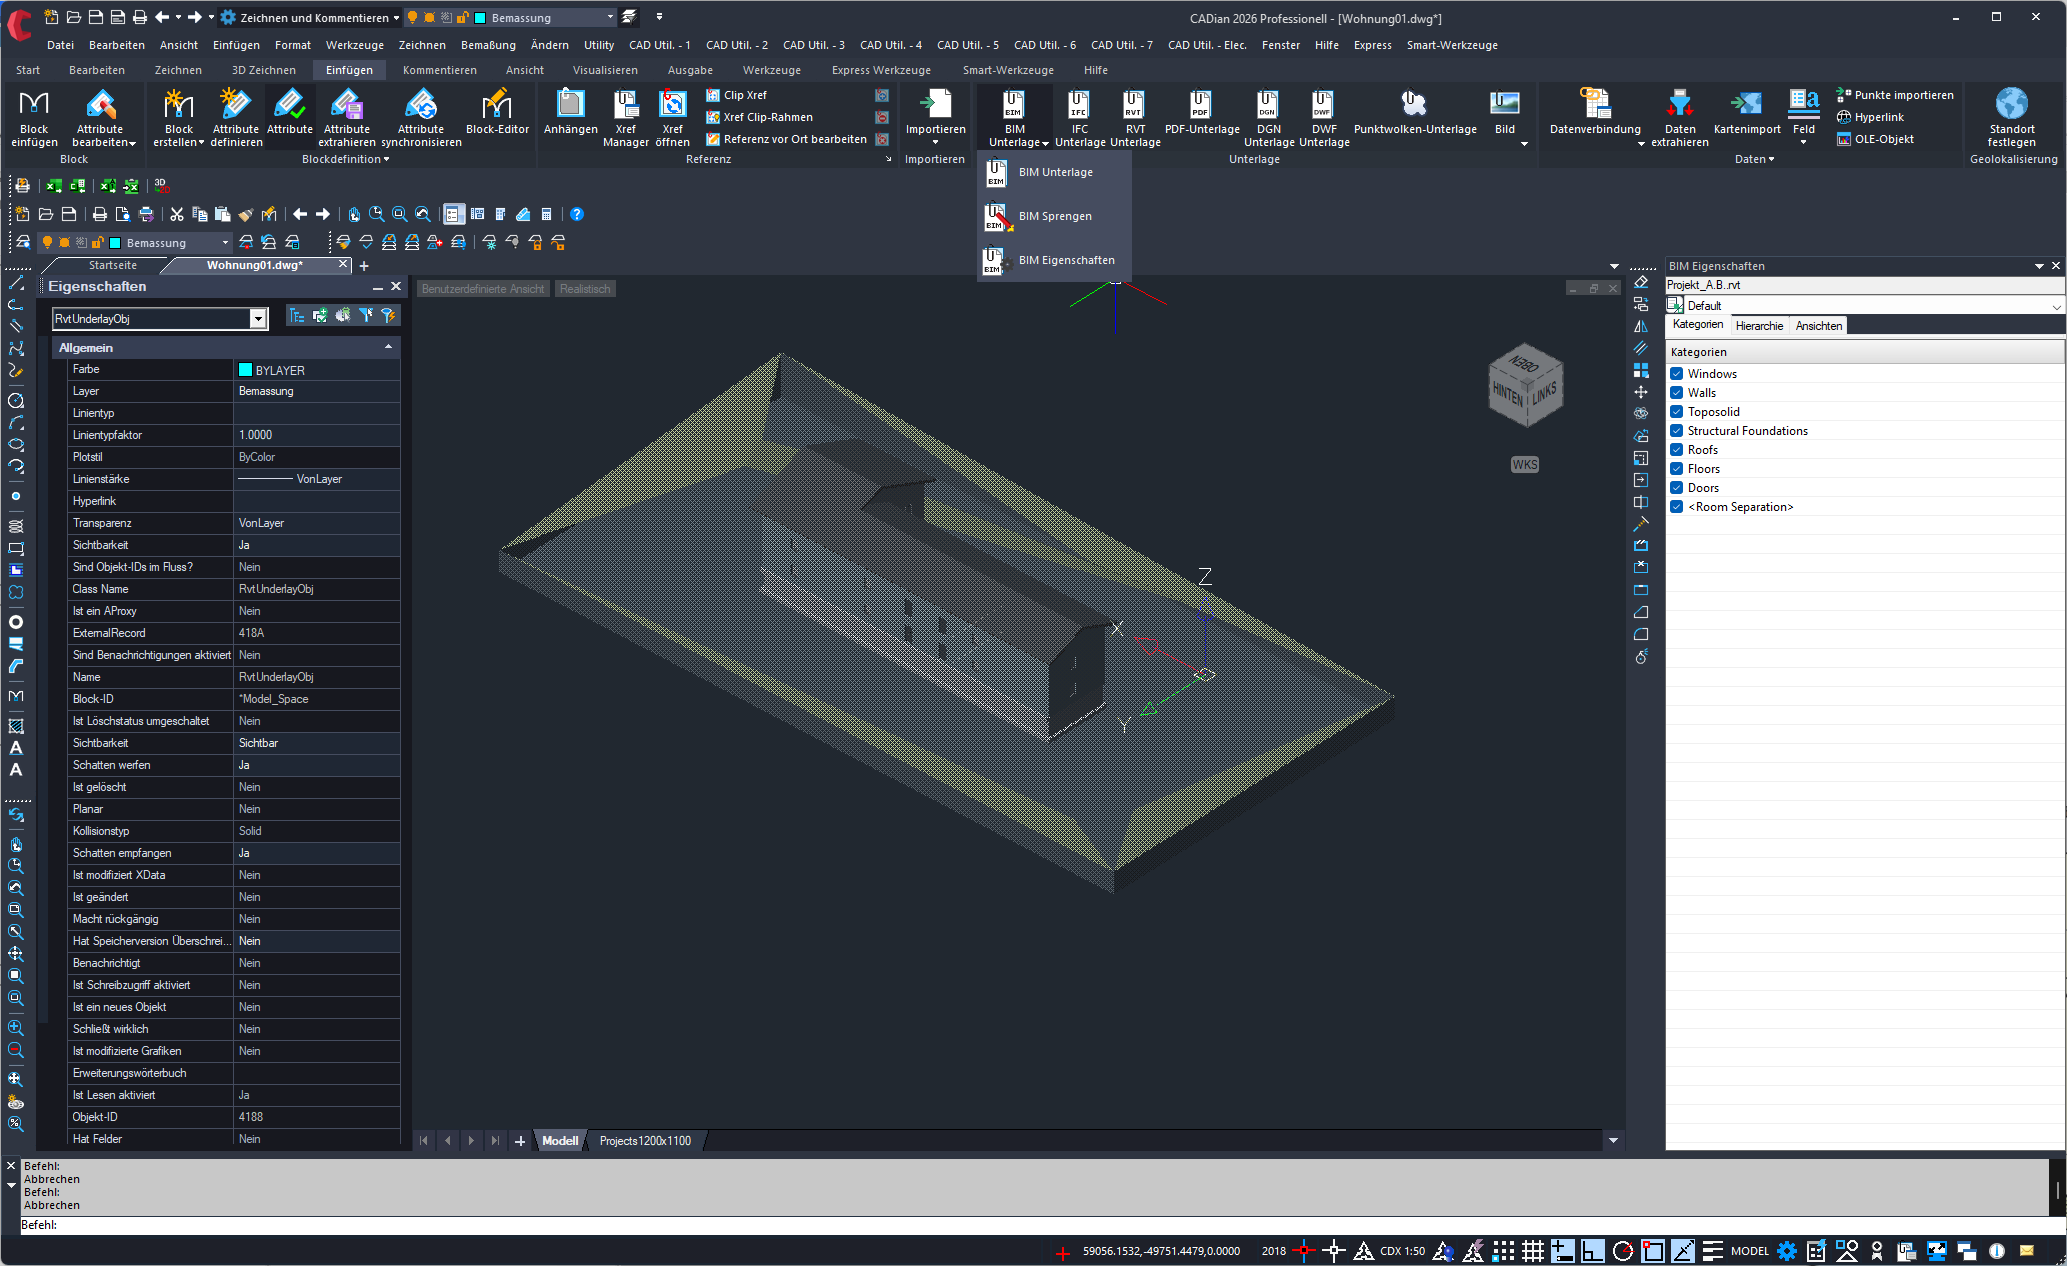Open the Xref Manager tool
Screen dimensions: 2067x1266
point(626,104)
